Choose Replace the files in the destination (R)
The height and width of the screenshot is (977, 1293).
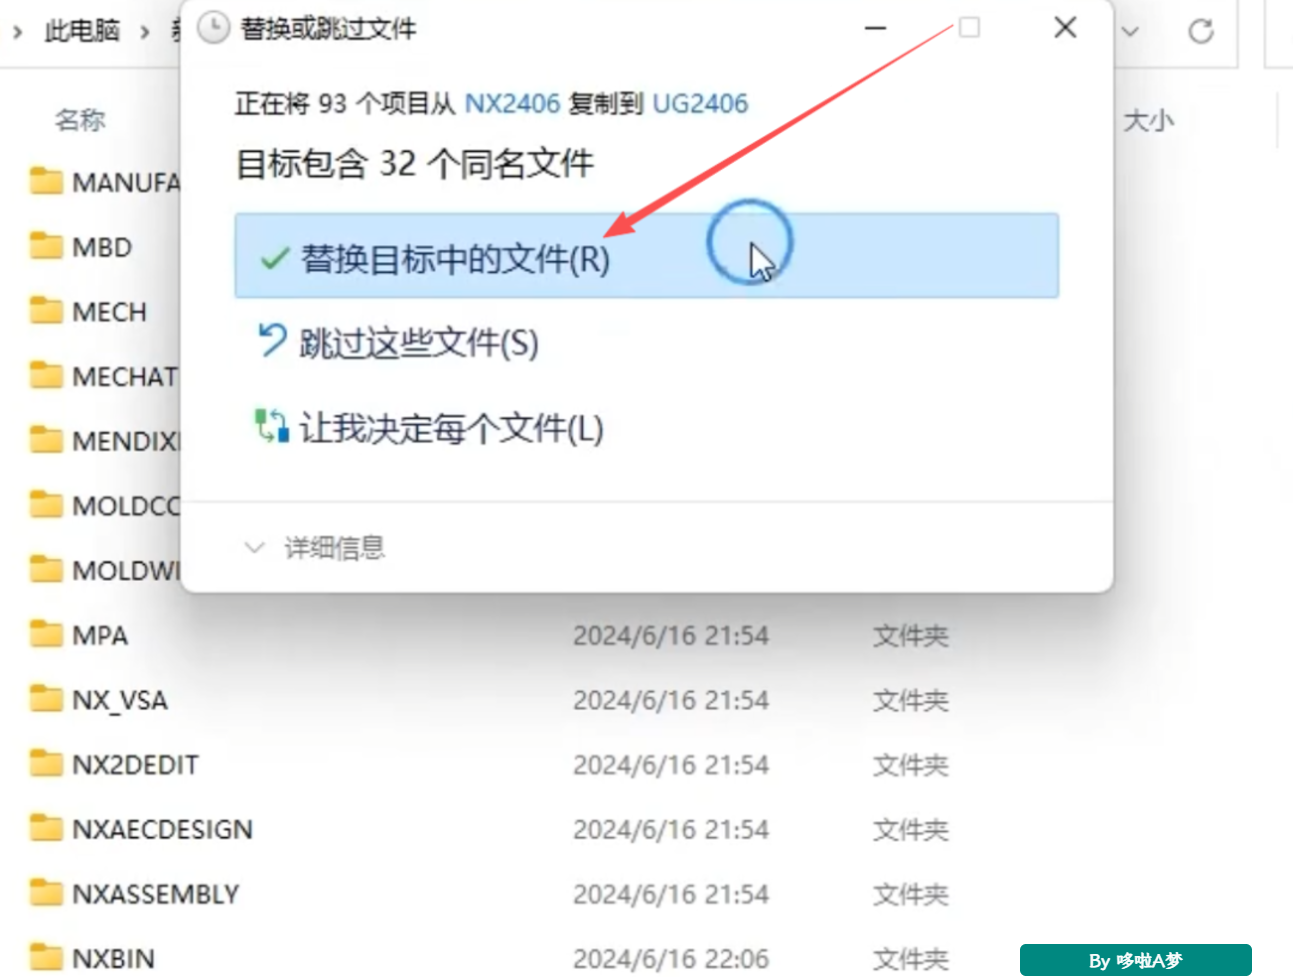646,256
